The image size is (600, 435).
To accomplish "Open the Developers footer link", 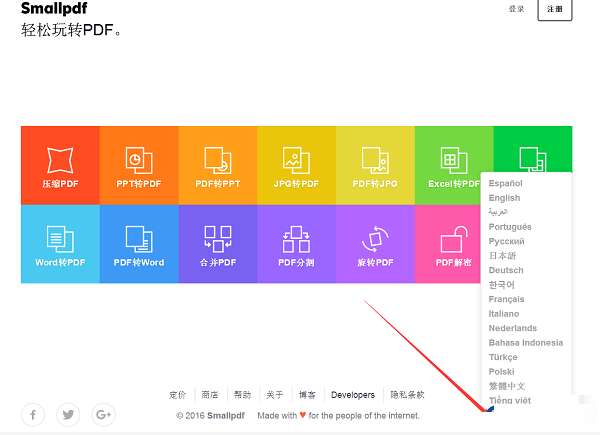I will coord(353,395).
